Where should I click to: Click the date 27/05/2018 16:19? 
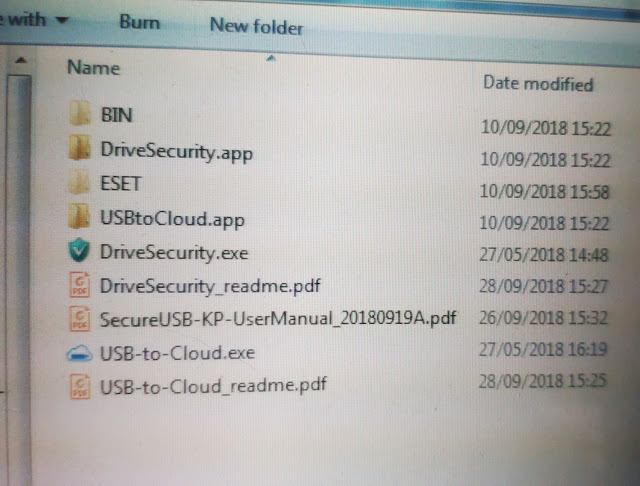543,349
